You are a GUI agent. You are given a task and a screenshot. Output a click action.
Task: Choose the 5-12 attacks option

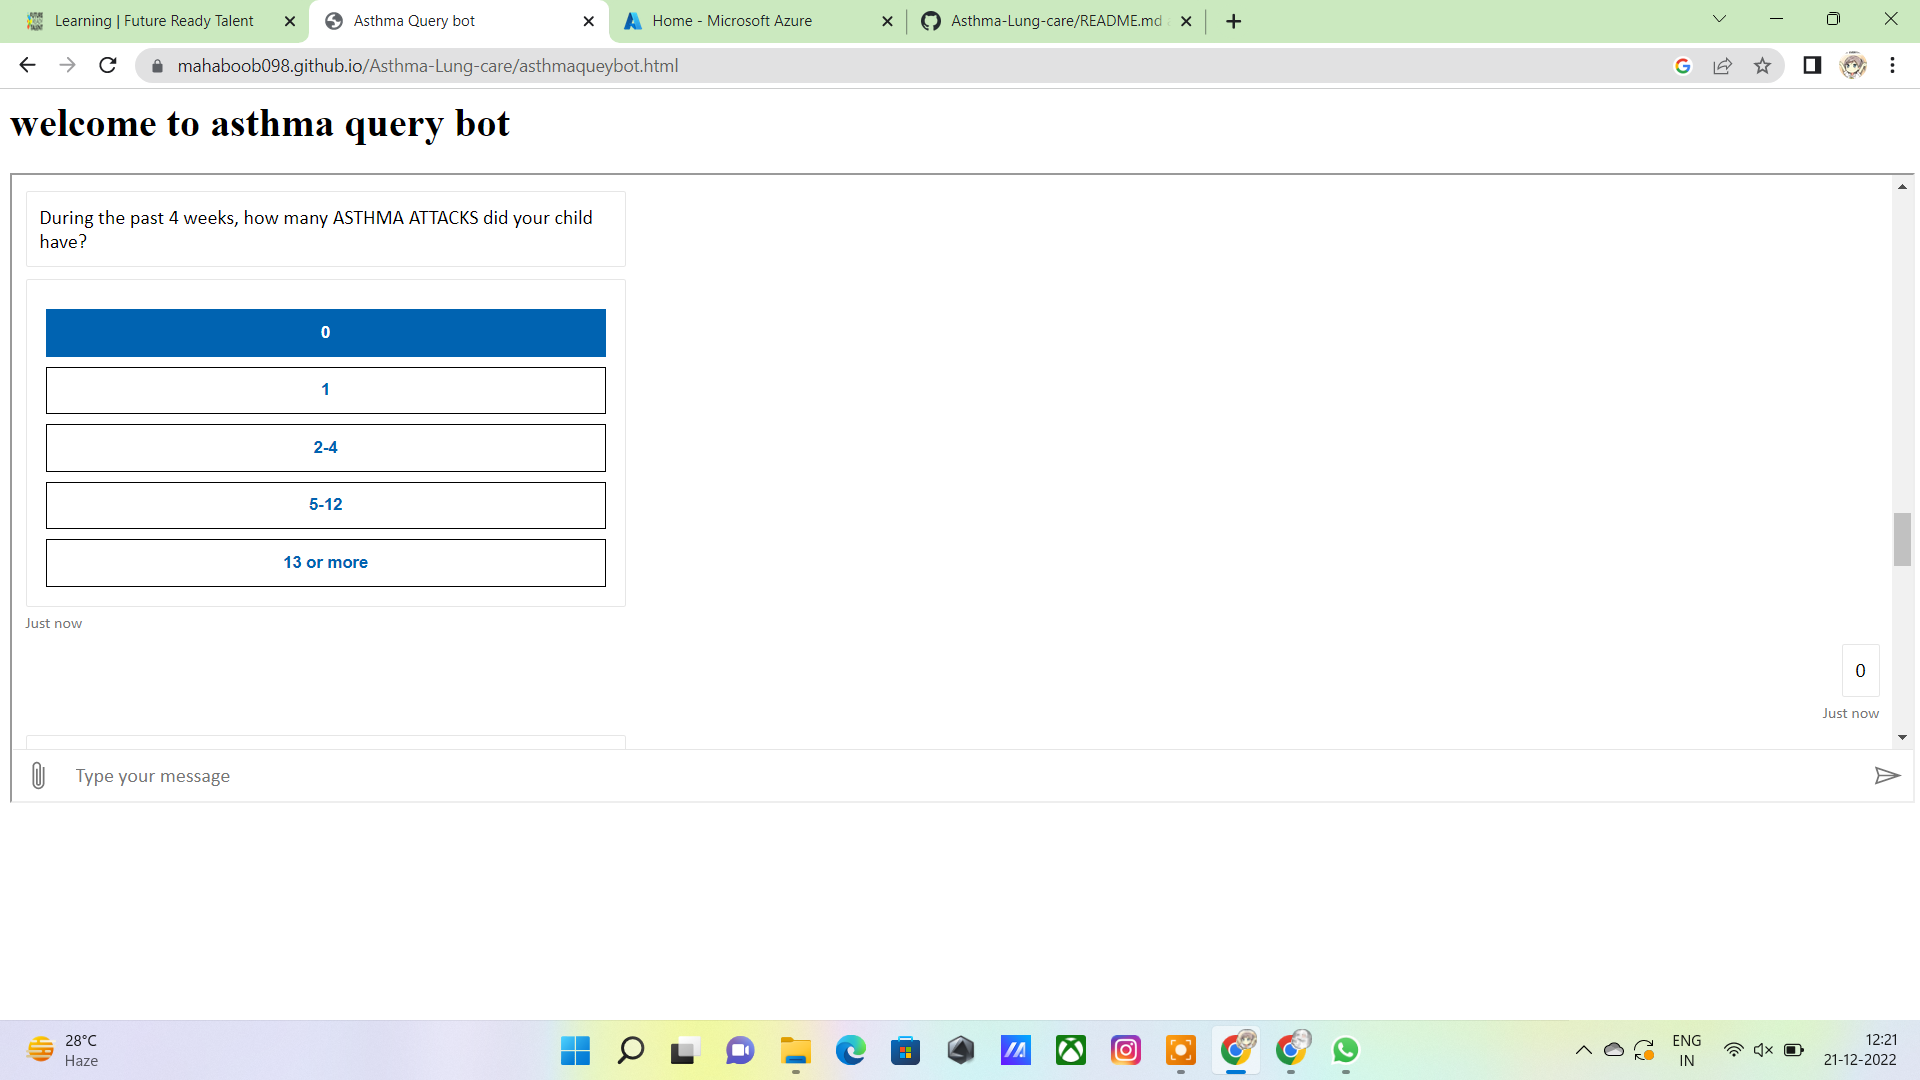[x=325, y=505]
